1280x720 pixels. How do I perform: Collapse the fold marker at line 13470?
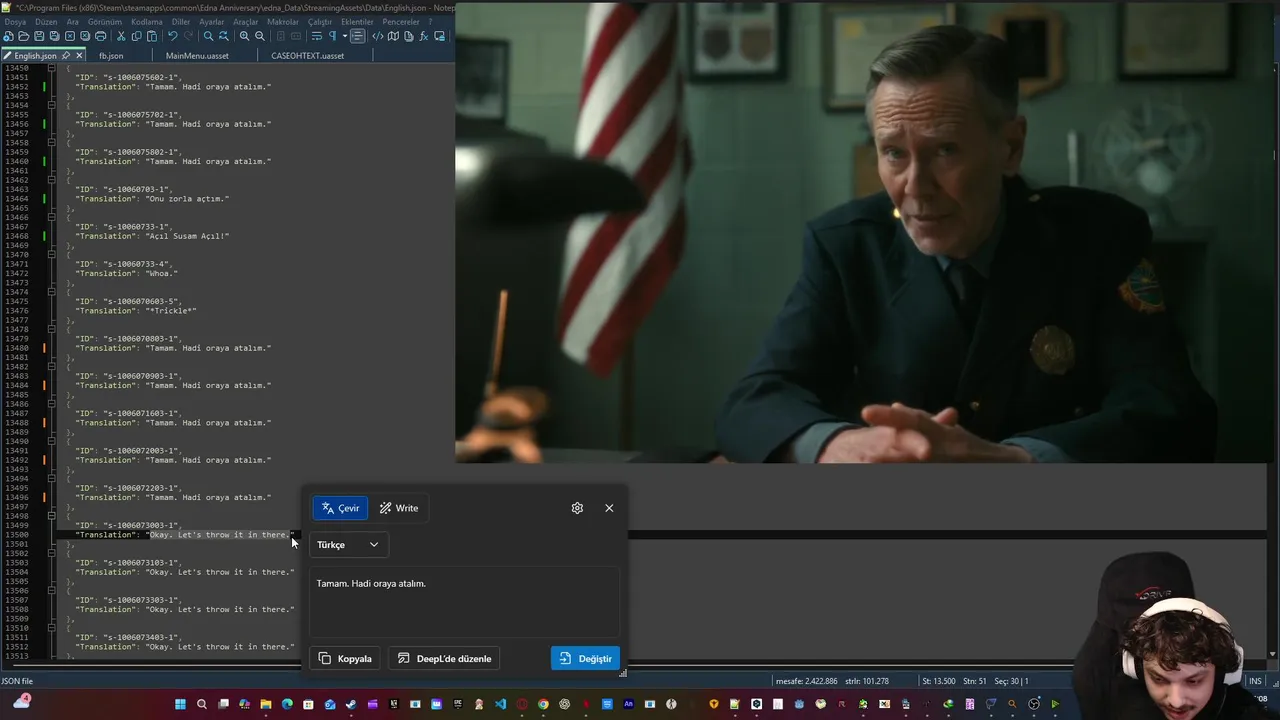pyautogui.click(x=52, y=255)
